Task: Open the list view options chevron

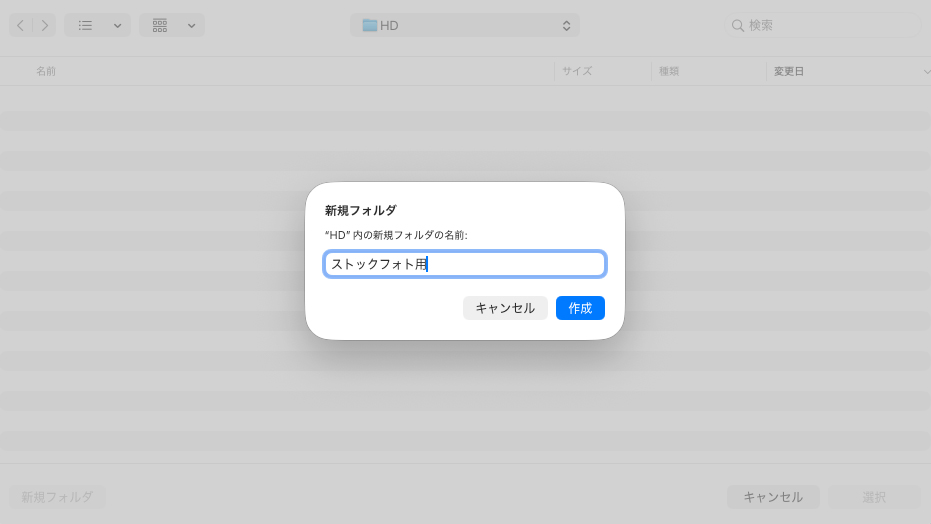Action: pos(118,26)
